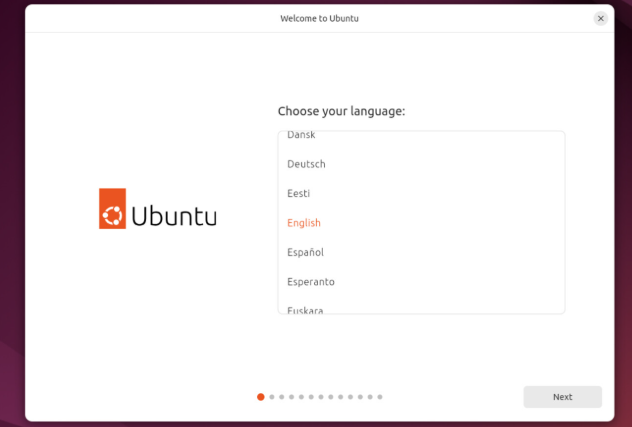Click the second-to-last page indicator dot
The height and width of the screenshot is (427, 632).
pos(370,397)
